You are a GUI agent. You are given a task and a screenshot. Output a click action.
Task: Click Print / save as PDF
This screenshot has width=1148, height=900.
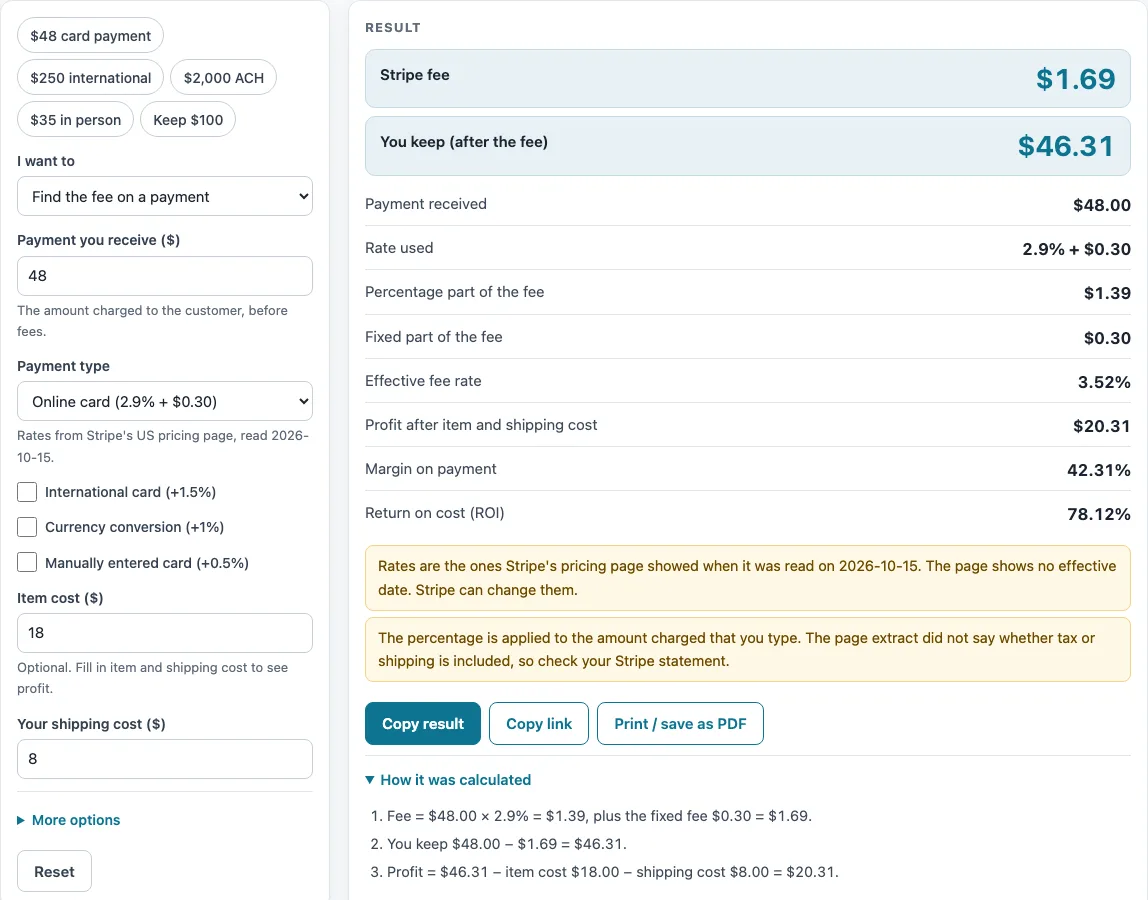(680, 724)
